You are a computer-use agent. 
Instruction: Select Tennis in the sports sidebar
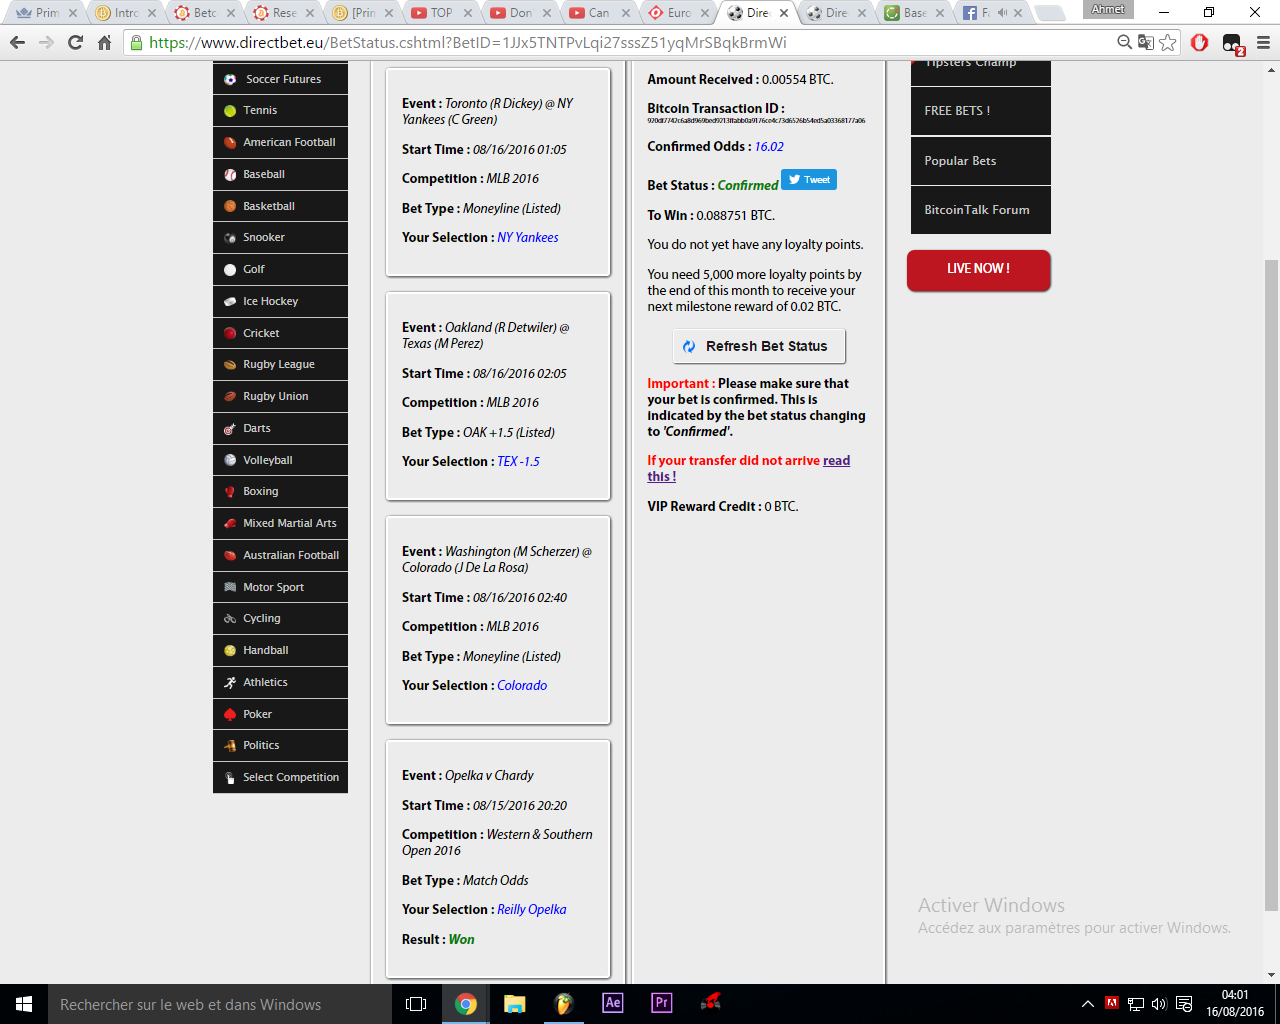click(x=280, y=110)
